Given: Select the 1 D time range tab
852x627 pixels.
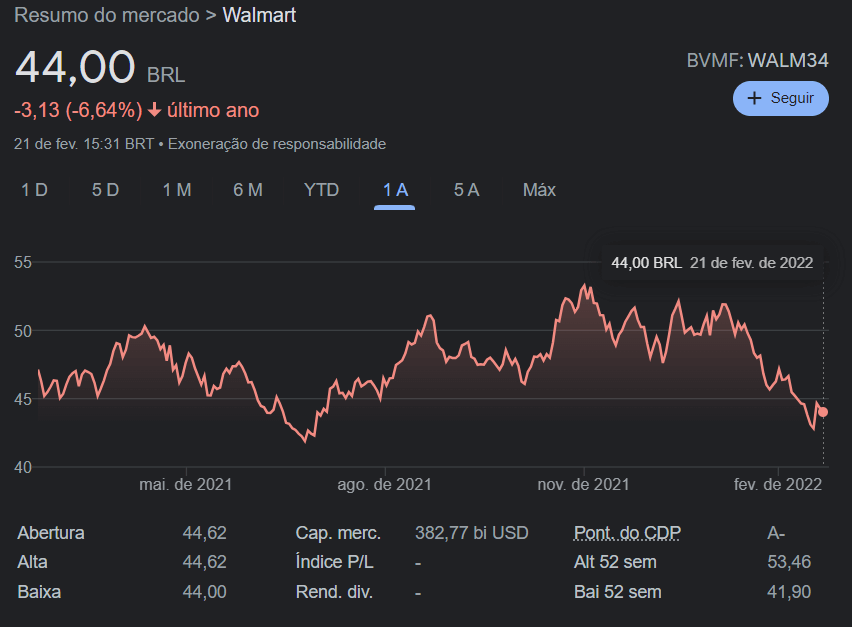Looking at the screenshot, I should (x=35, y=190).
